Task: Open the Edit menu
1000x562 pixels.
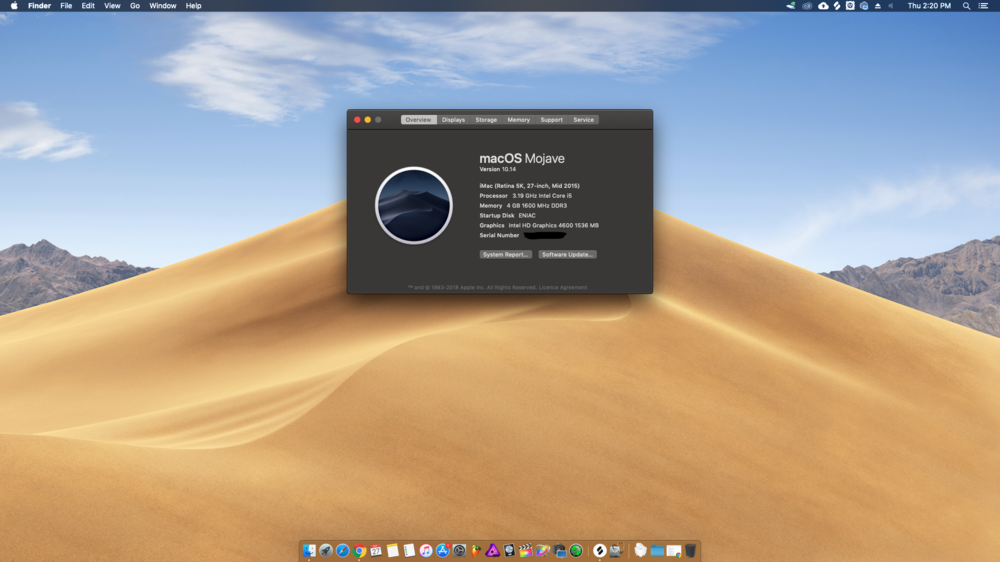Action: click(x=88, y=6)
